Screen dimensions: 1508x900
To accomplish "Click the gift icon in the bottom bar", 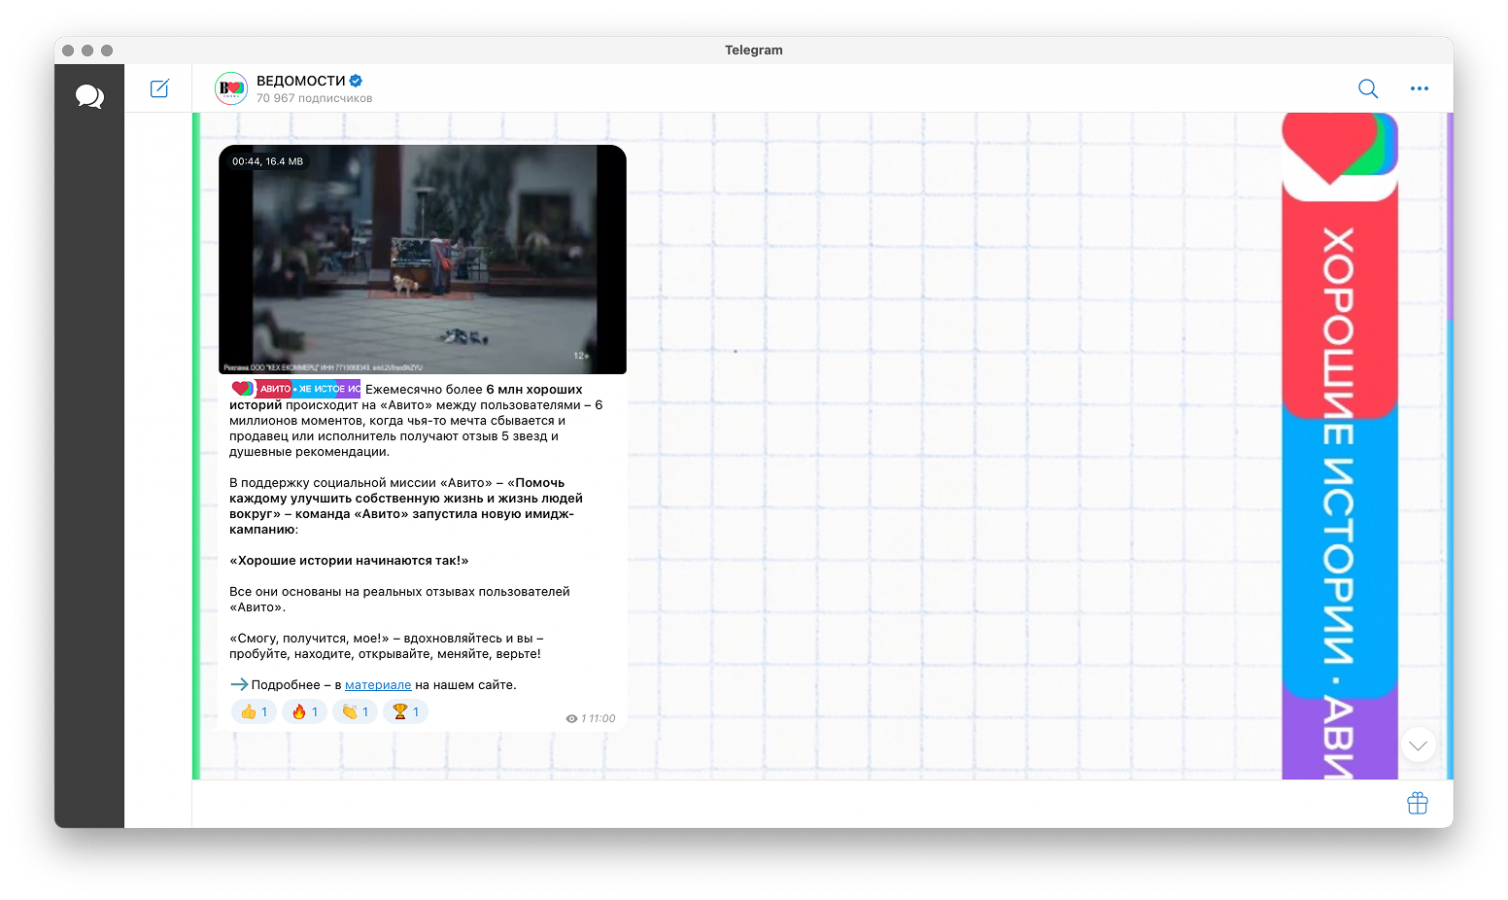I will click(x=1417, y=803).
